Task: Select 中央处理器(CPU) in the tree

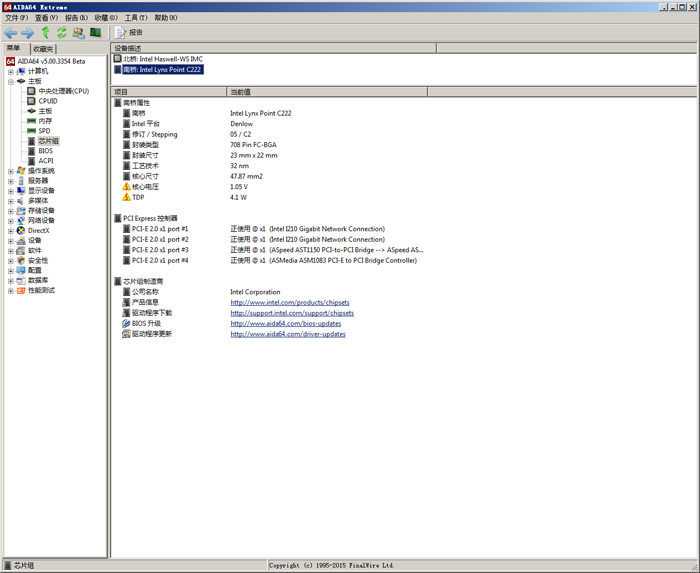Action: pyautogui.click(x=64, y=91)
